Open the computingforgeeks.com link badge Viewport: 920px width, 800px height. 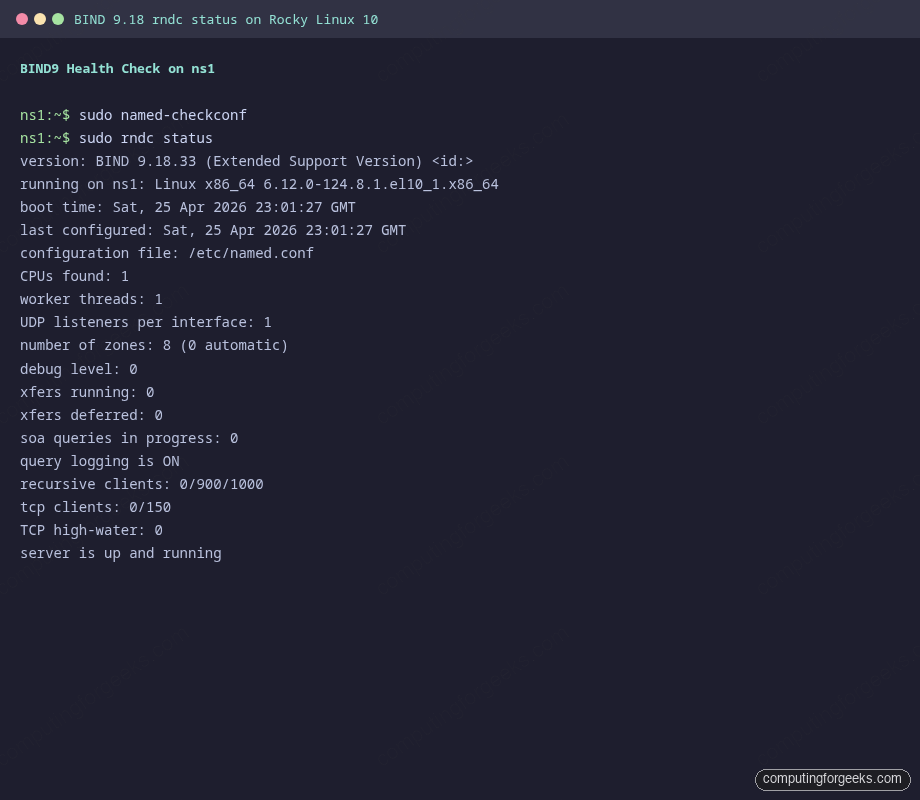(832, 779)
